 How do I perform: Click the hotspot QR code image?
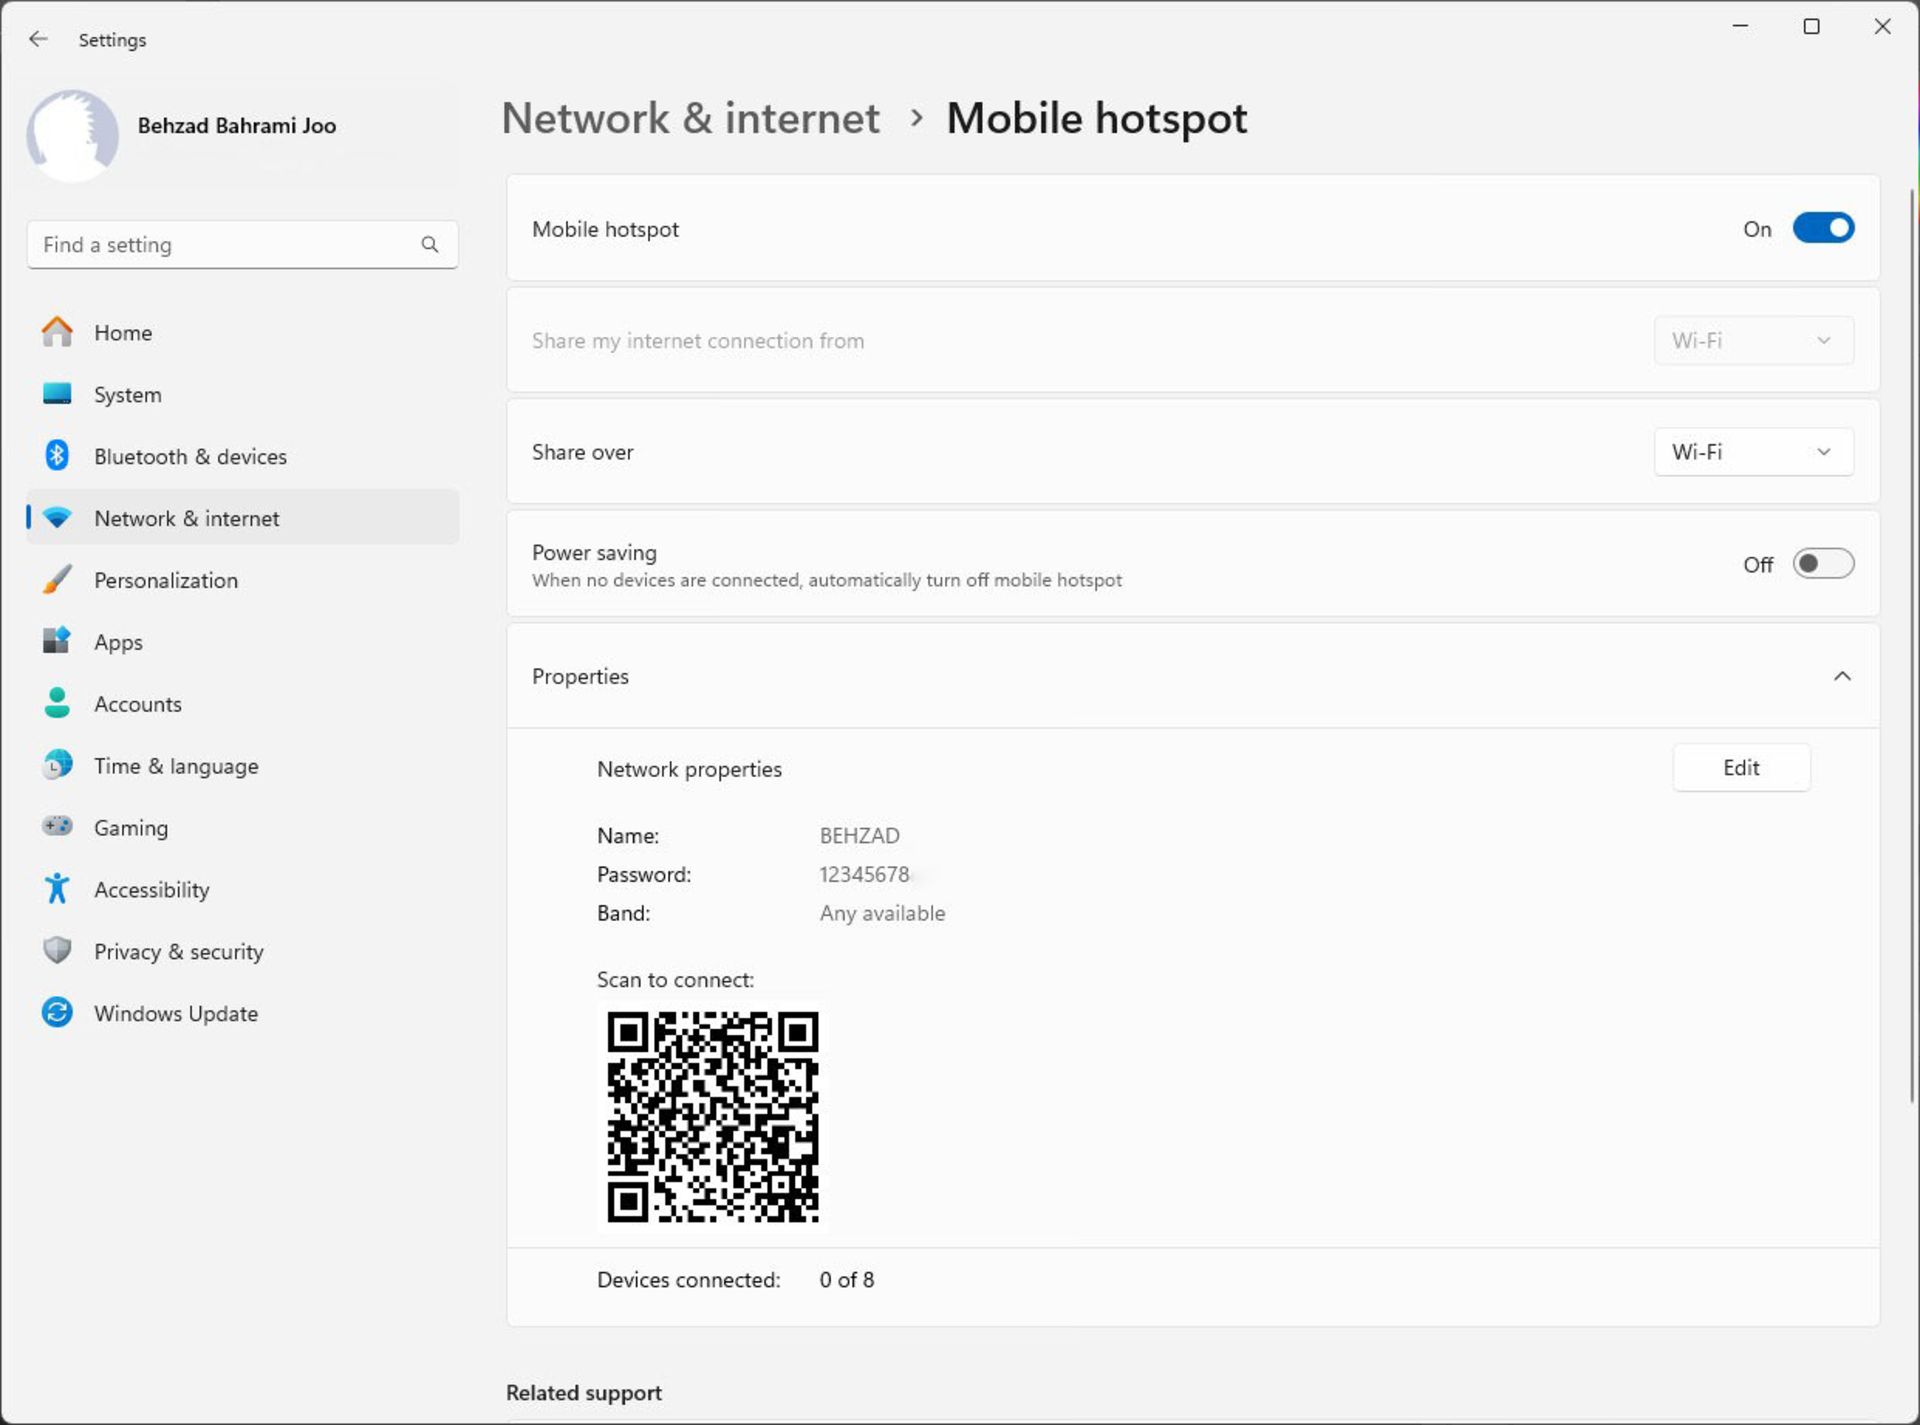pyautogui.click(x=713, y=1117)
